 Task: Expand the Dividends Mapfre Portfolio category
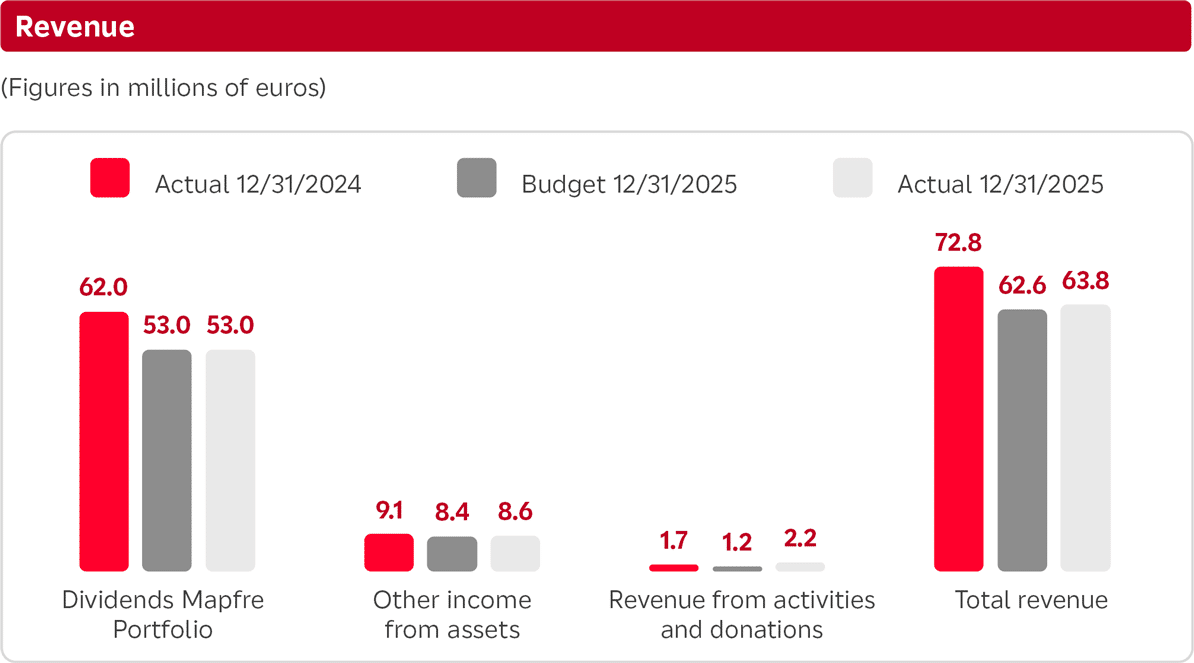click(x=162, y=614)
